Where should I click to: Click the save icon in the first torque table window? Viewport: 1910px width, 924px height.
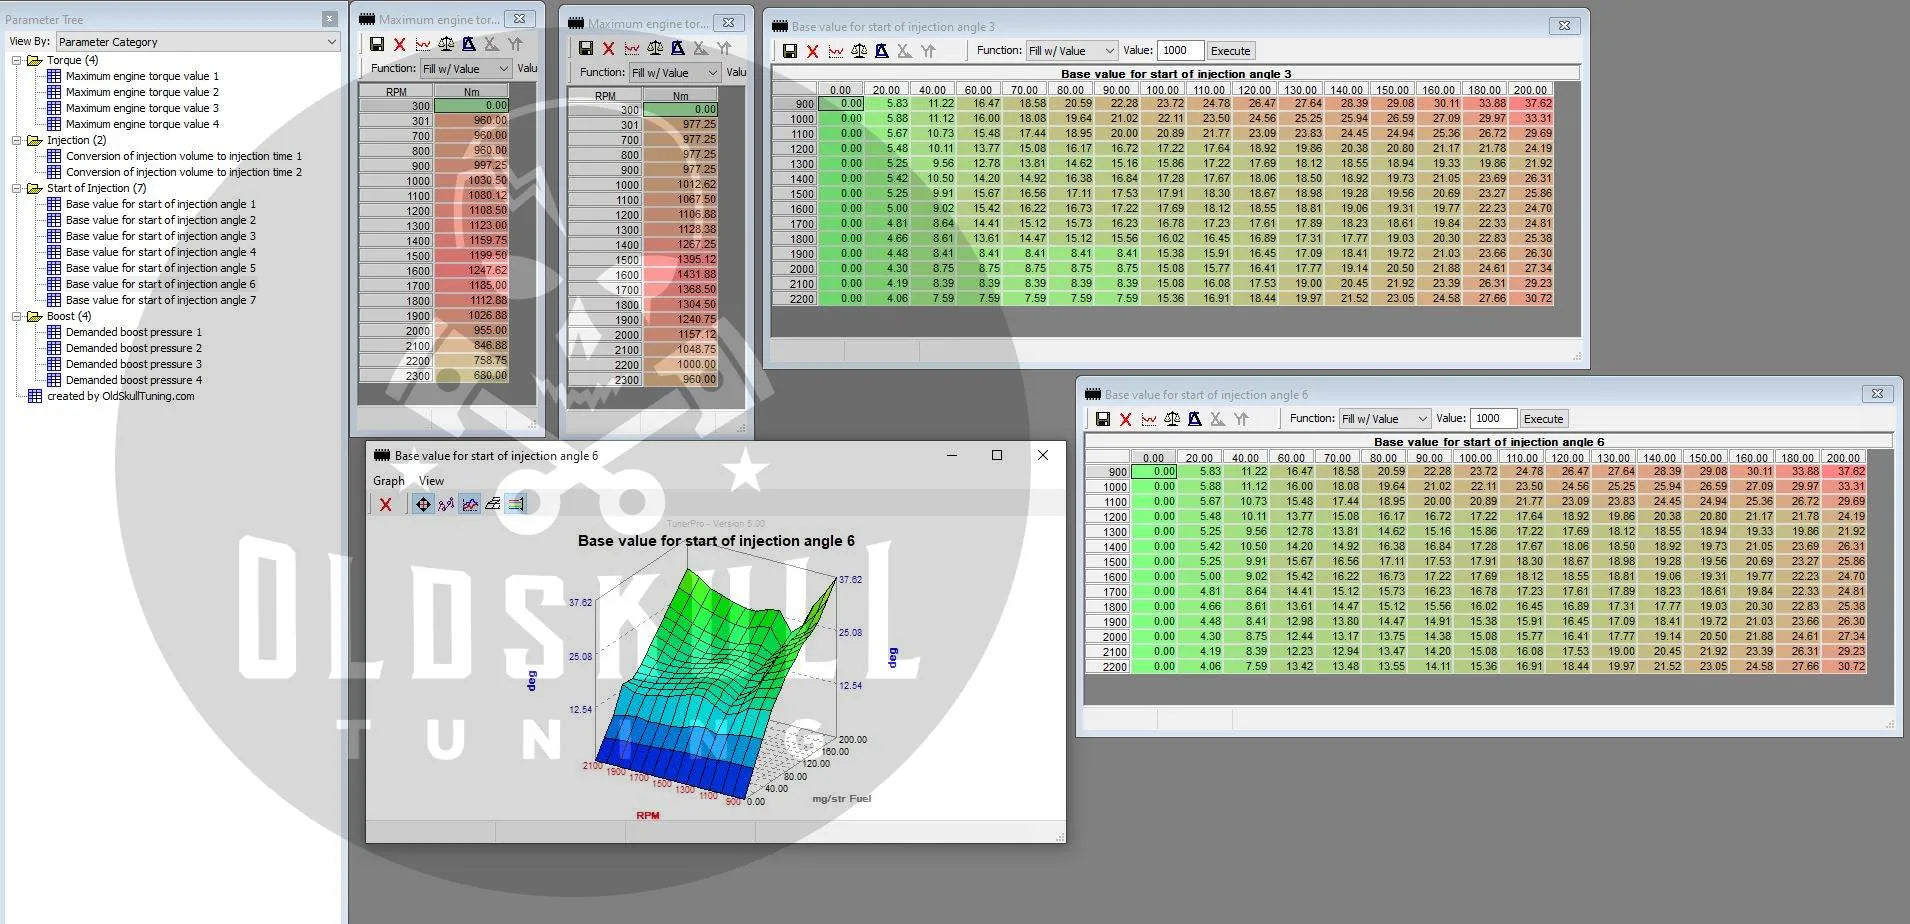point(377,44)
